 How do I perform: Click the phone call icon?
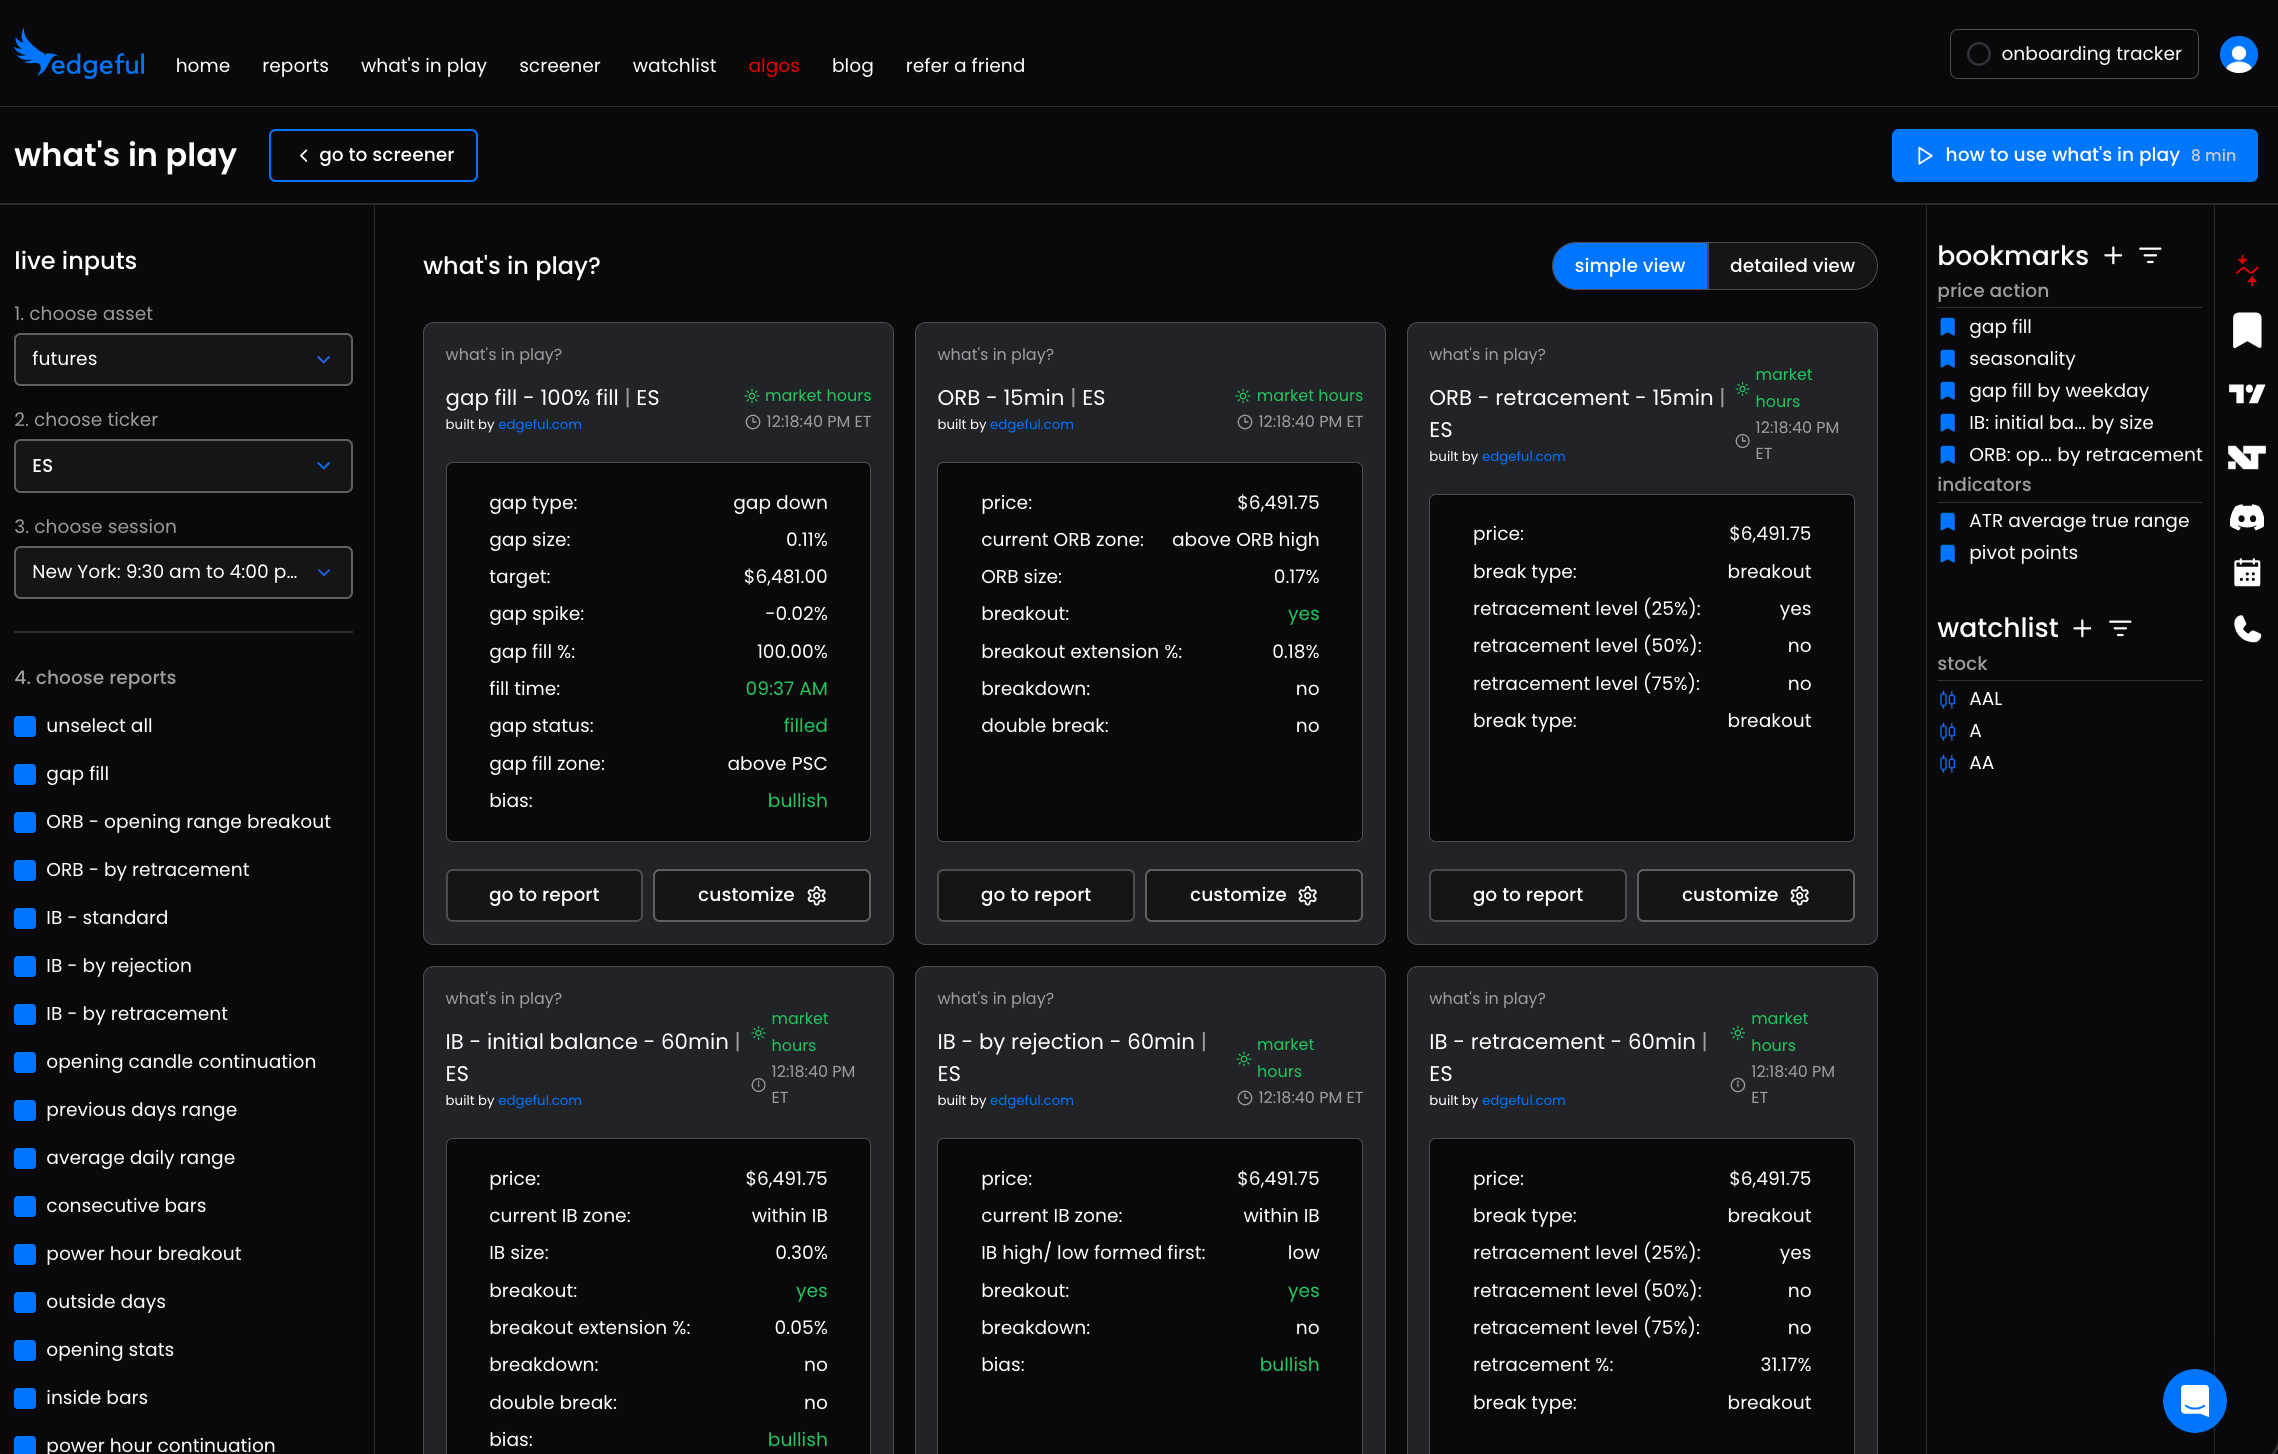[x=2247, y=629]
